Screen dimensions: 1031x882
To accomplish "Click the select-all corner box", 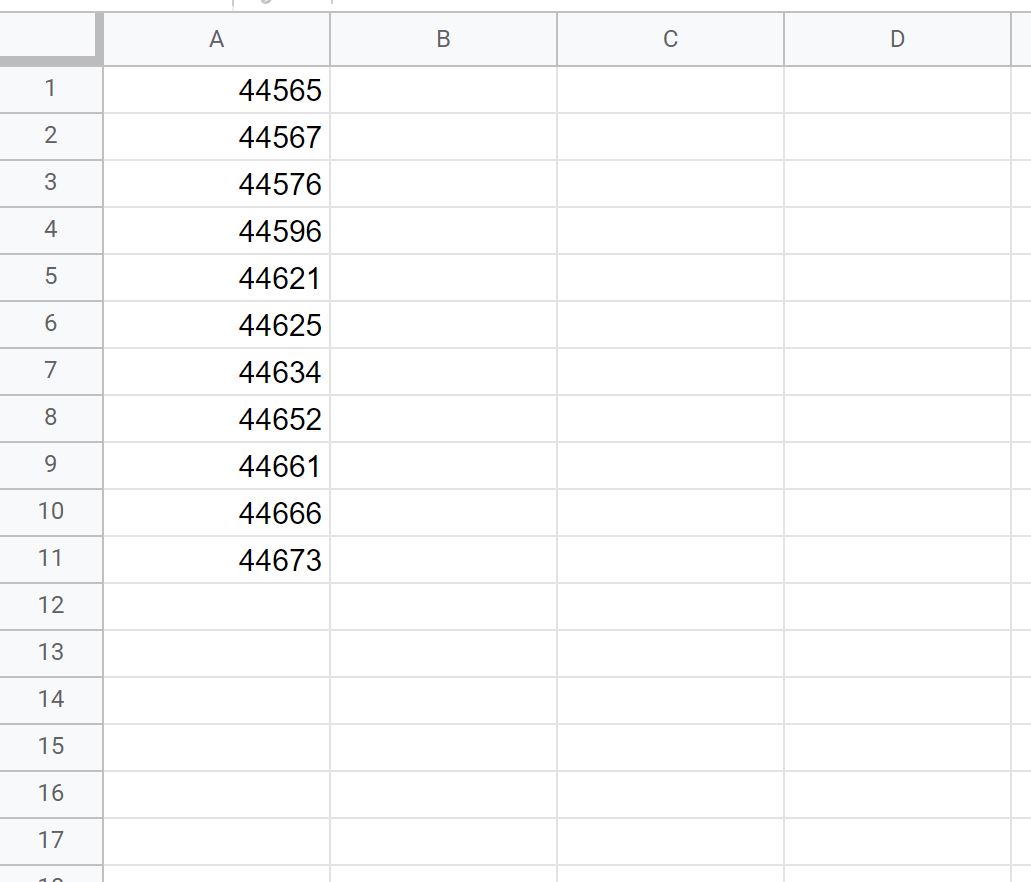I will (50, 39).
